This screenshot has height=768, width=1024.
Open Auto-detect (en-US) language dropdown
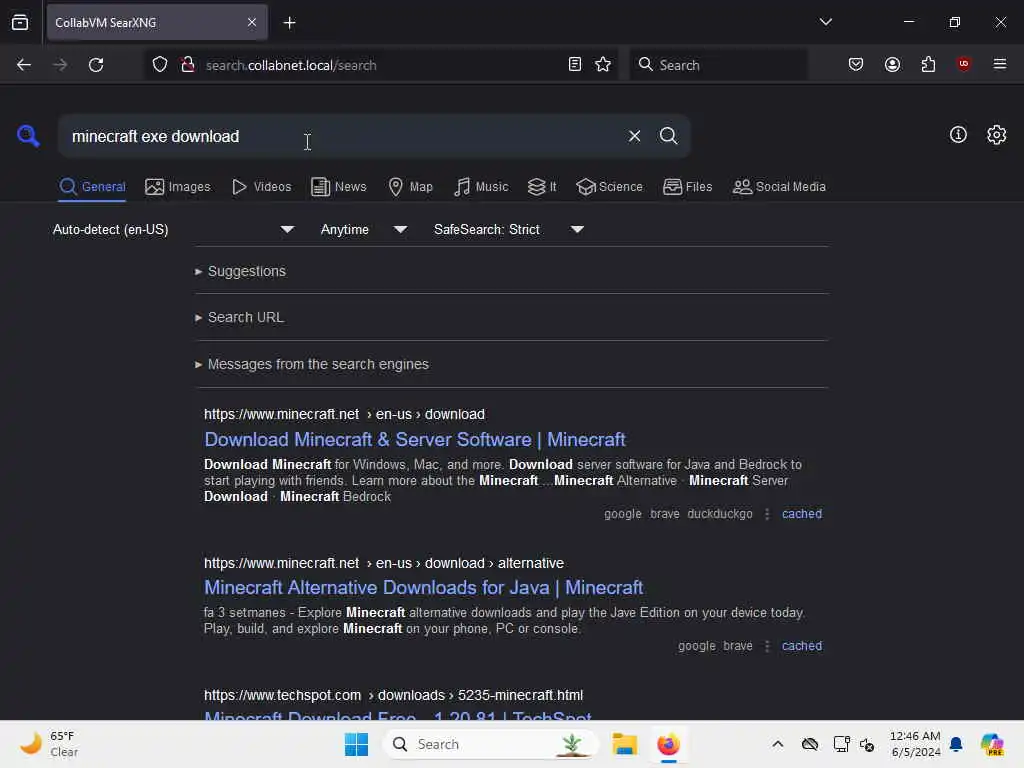[x=173, y=229]
